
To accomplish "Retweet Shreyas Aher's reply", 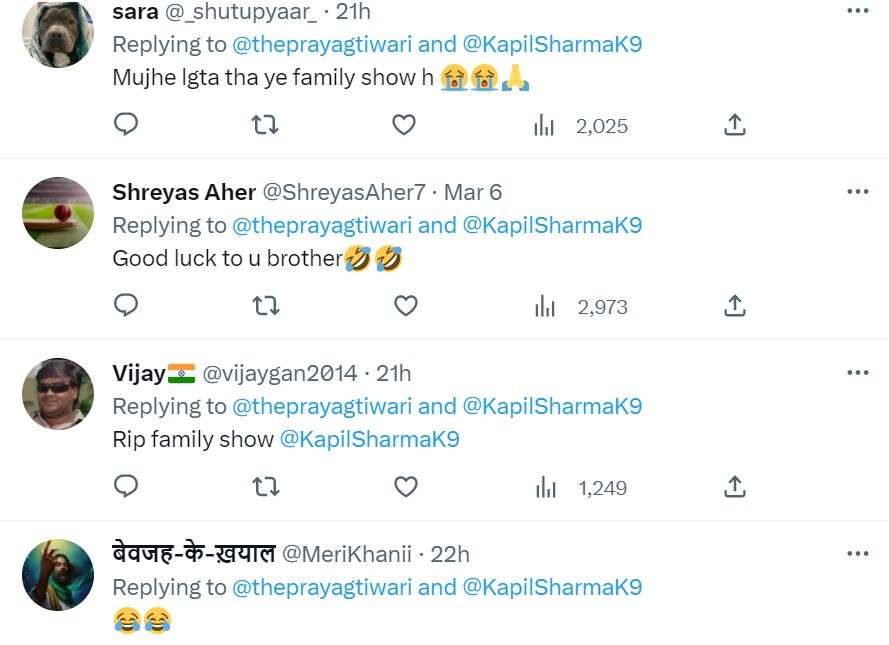I will click(265, 306).
